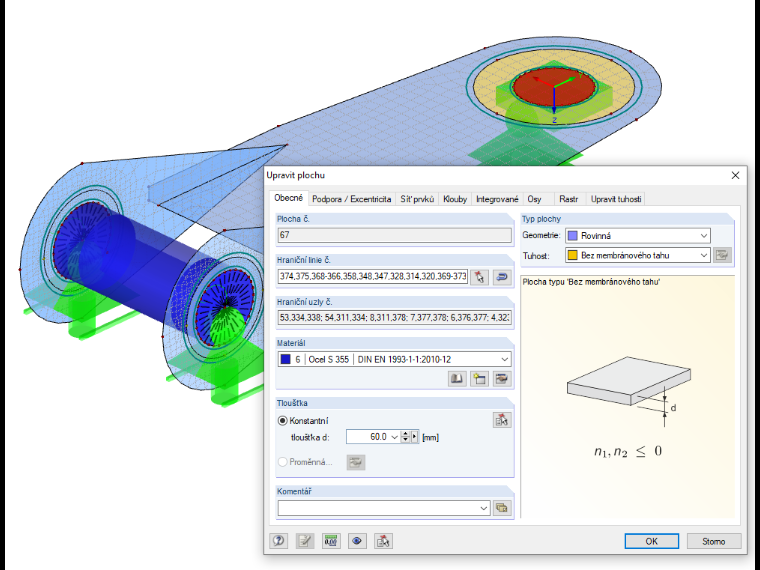The width and height of the screenshot is (760, 570).
Task: Click the Plocha č. field
Action: pyautogui.click(x=395, y=235)
